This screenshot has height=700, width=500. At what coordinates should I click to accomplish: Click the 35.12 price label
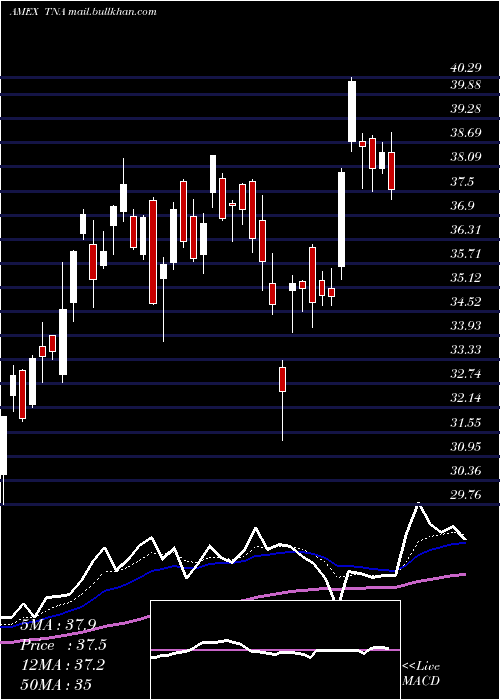[x=466, y=278]
